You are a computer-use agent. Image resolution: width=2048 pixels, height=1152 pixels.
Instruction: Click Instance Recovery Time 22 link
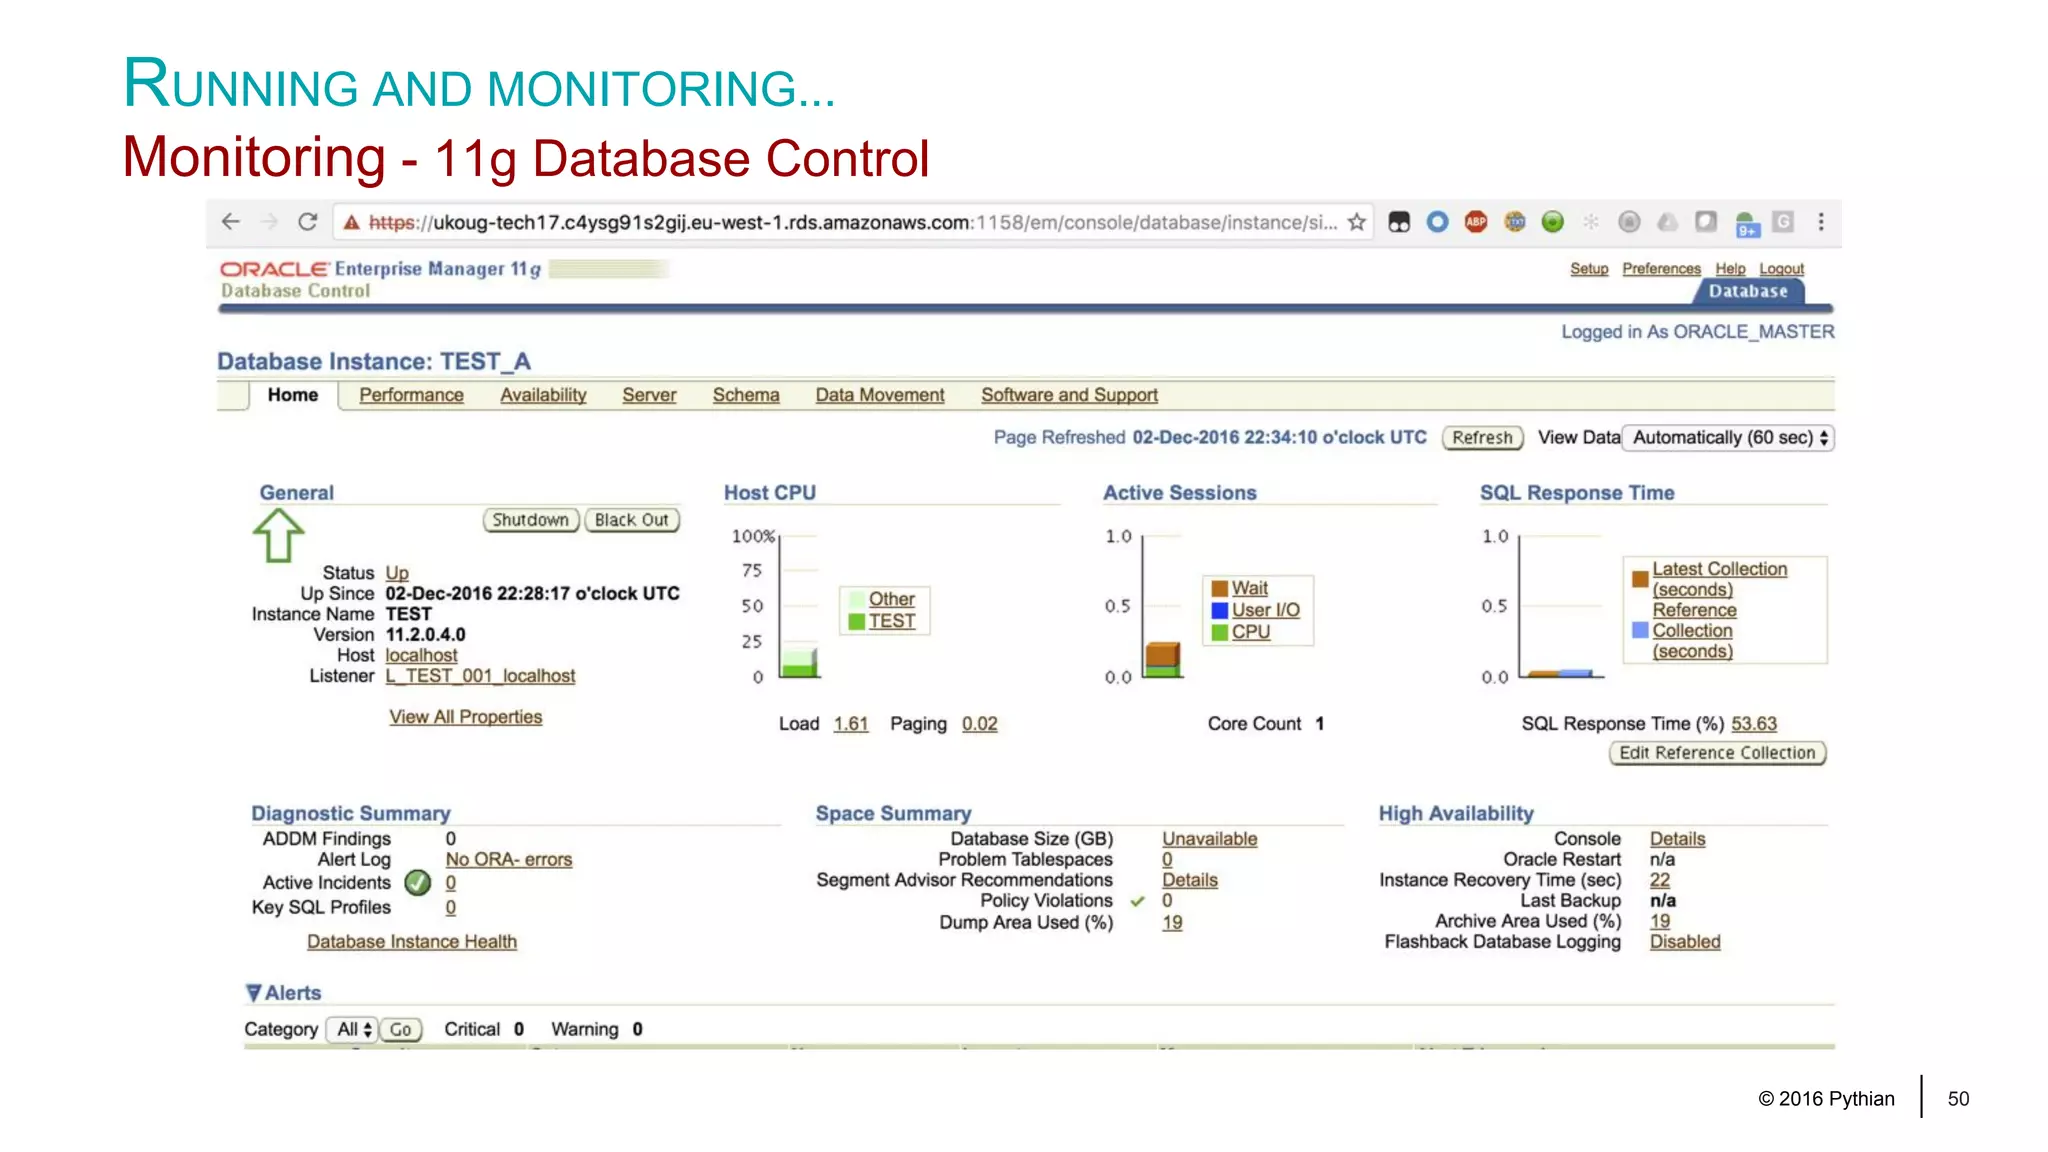tap(1660, 880)
